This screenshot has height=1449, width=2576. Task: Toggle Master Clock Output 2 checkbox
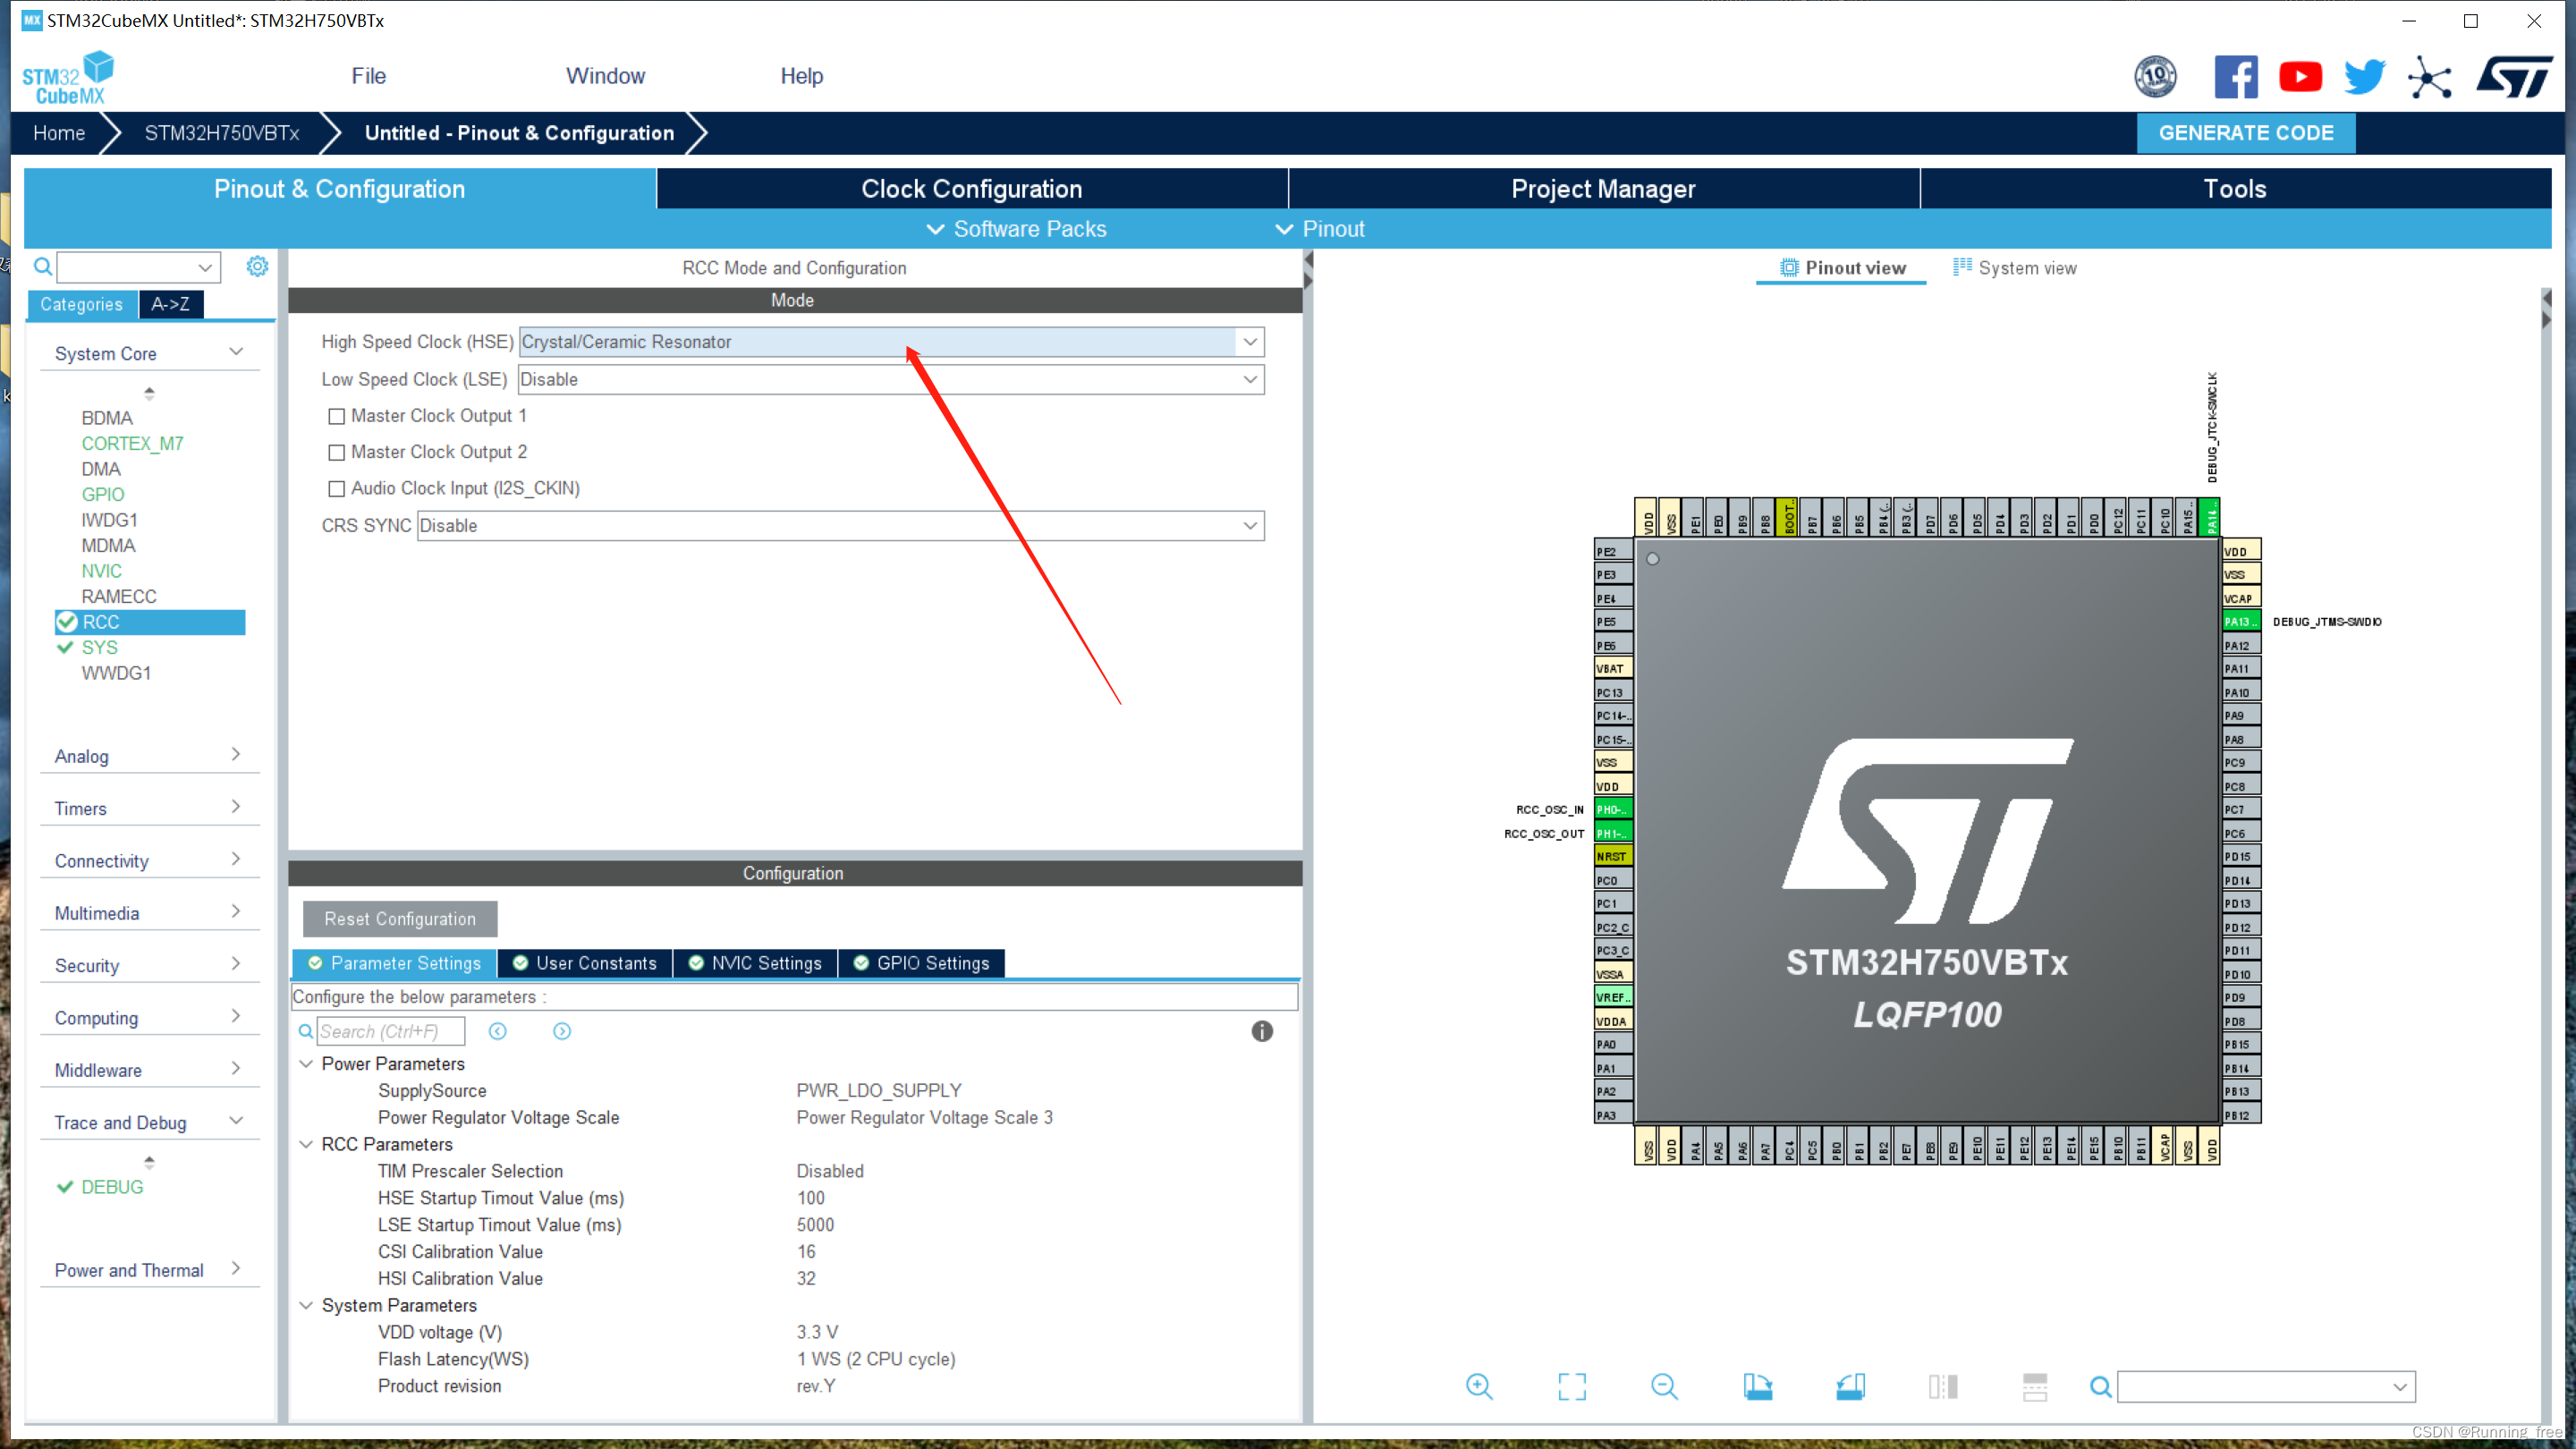pos(335,451)
